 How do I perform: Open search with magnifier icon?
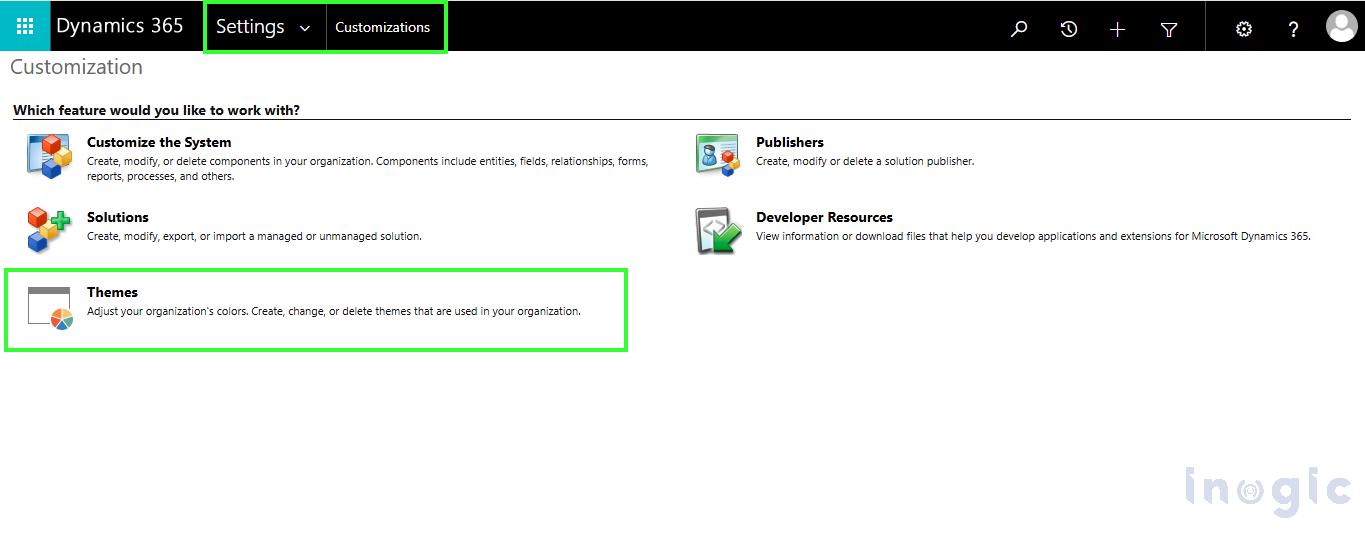[1019, 29]
